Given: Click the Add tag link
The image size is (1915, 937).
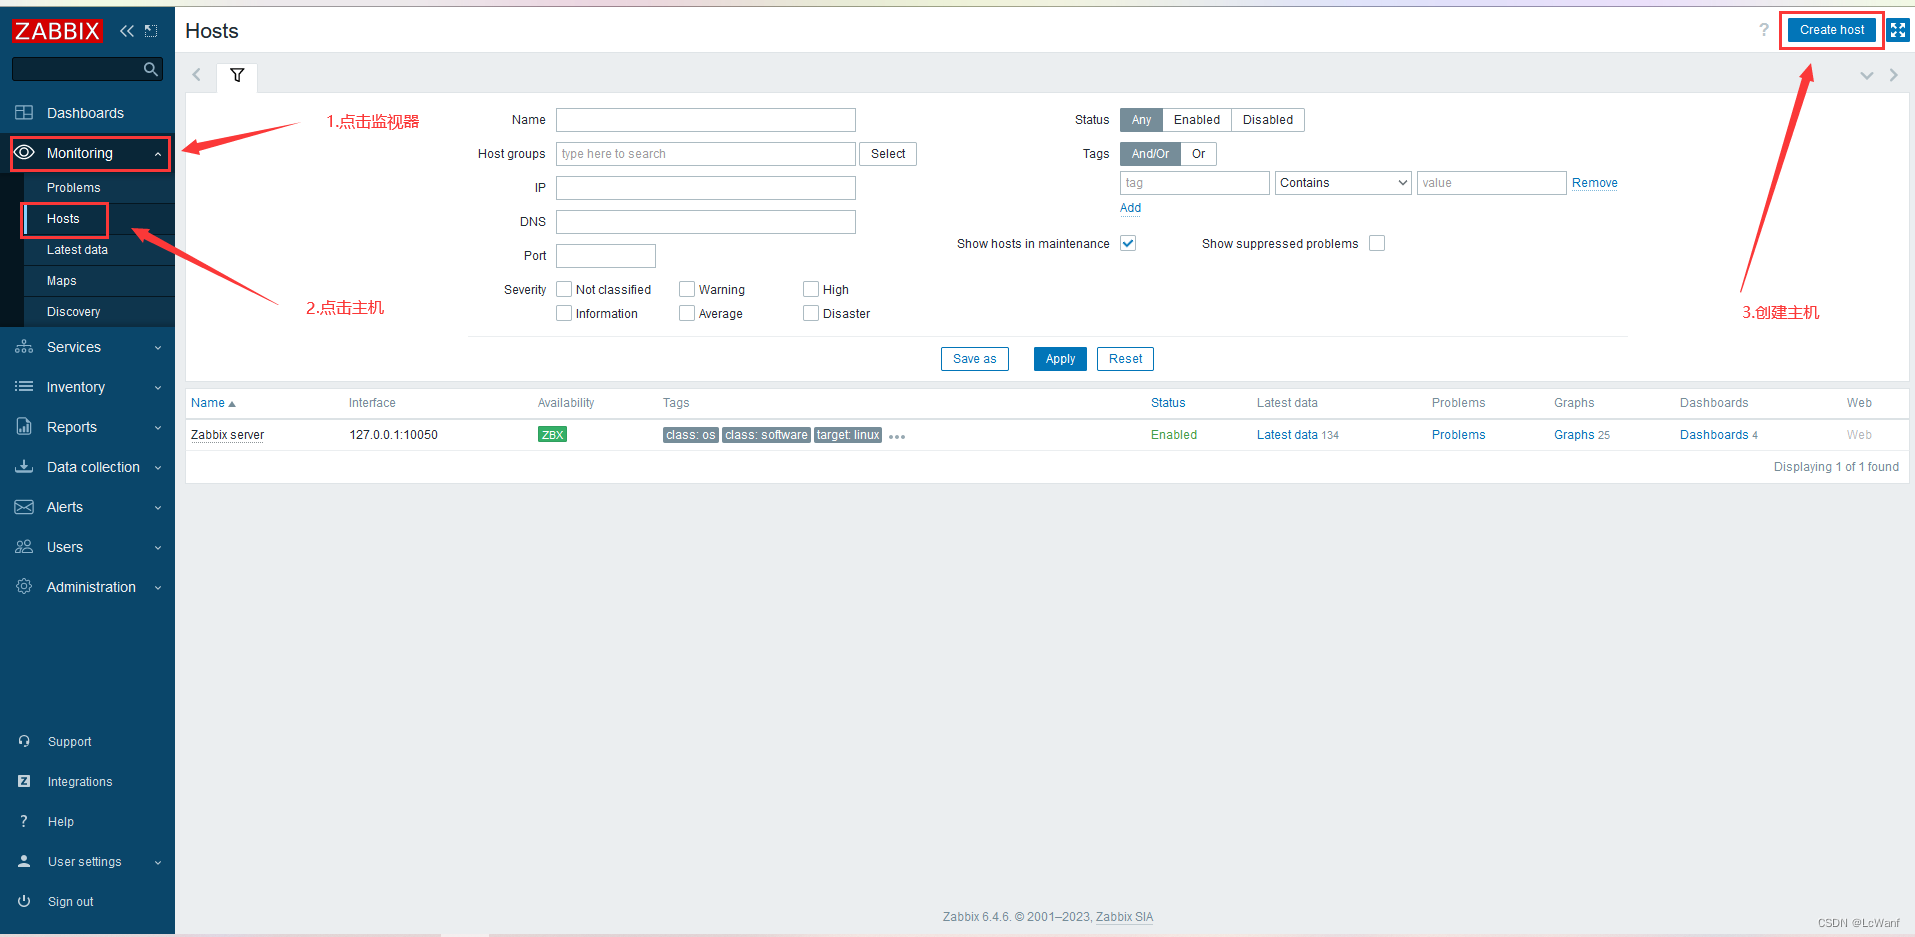Looking at the screenshot, I should 1130,208.
